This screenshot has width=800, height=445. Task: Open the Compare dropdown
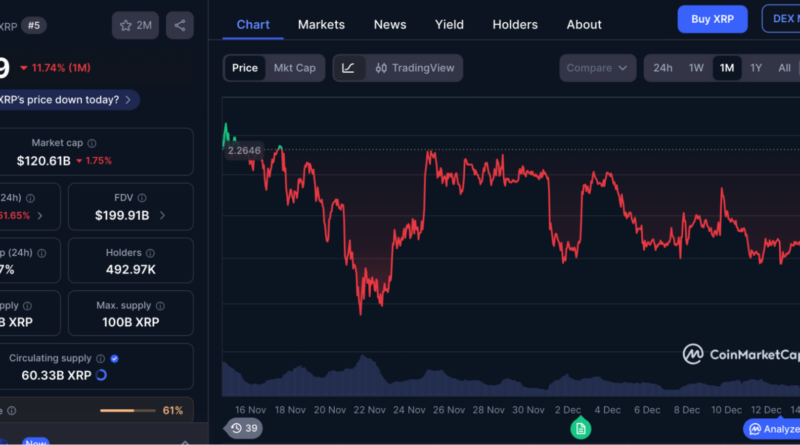pyautogui.click(x=598, y=68)
